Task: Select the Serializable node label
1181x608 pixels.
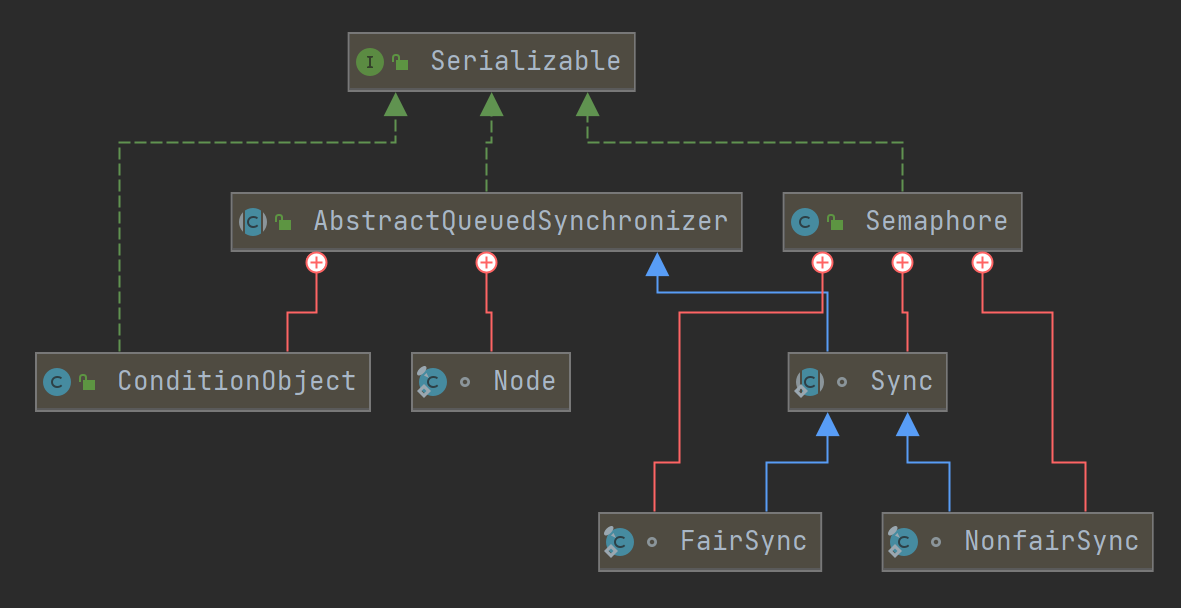Action: tap(525, 62)
